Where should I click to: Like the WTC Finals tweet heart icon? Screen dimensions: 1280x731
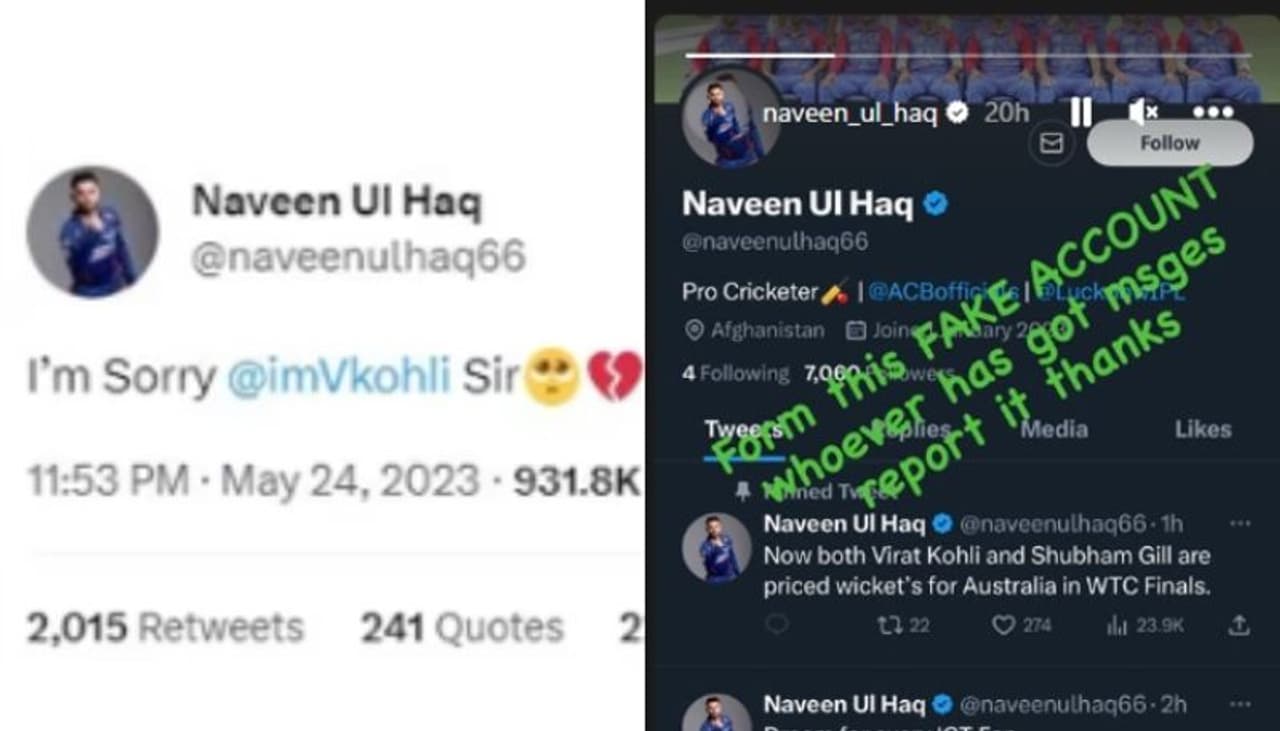(x=1021, y=625)
